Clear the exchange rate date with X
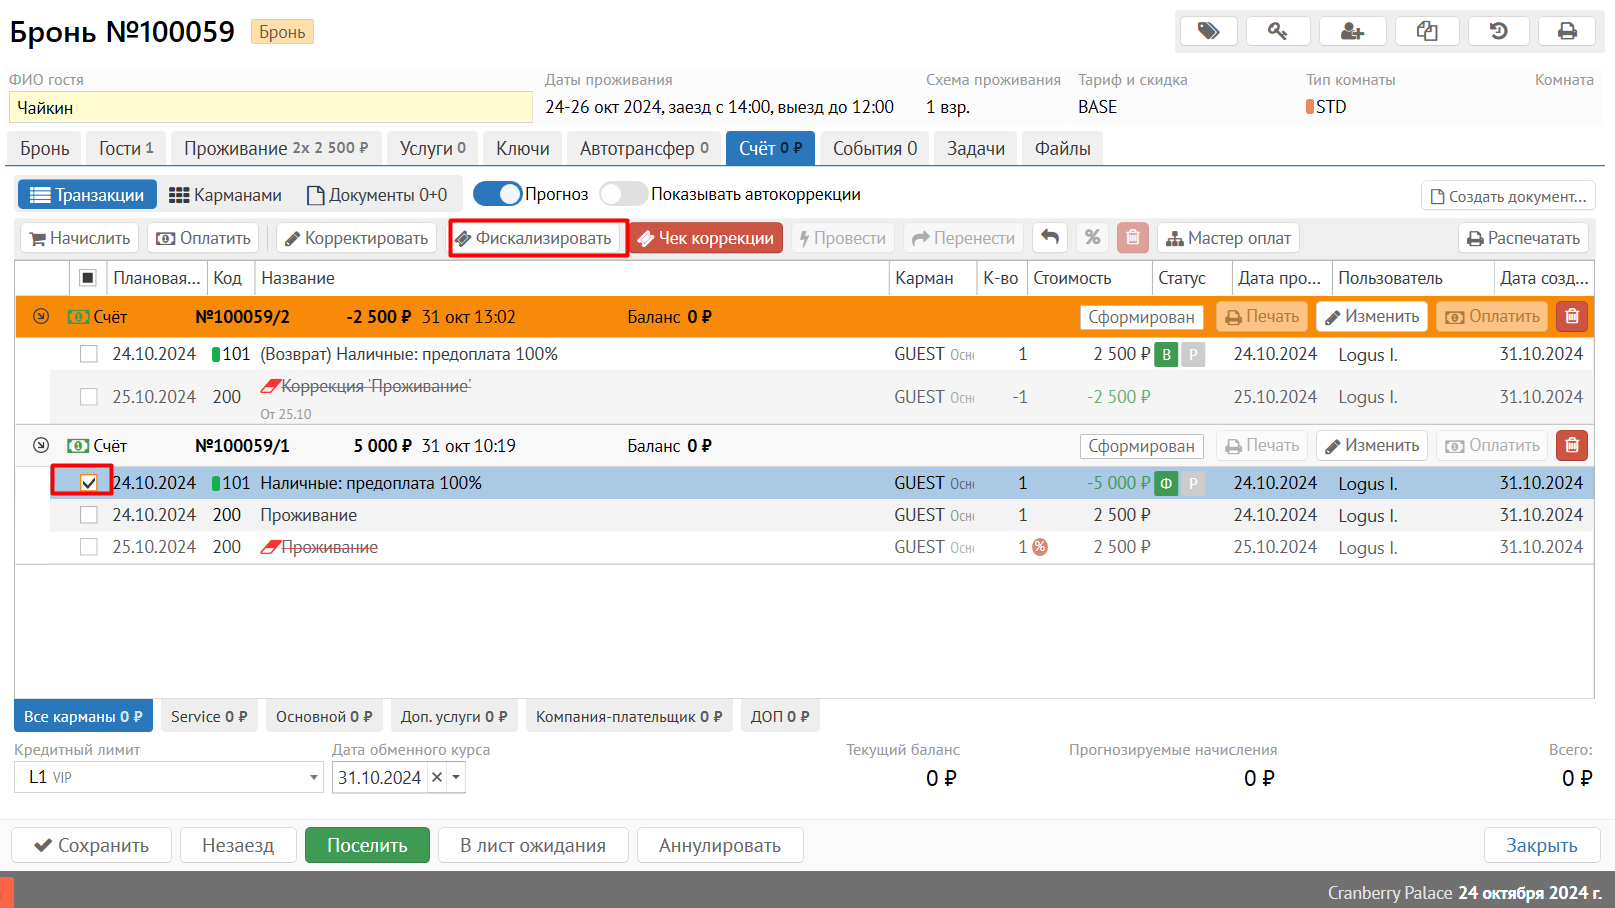This screenshot has width=1615, height=908. tap(437, 777)
